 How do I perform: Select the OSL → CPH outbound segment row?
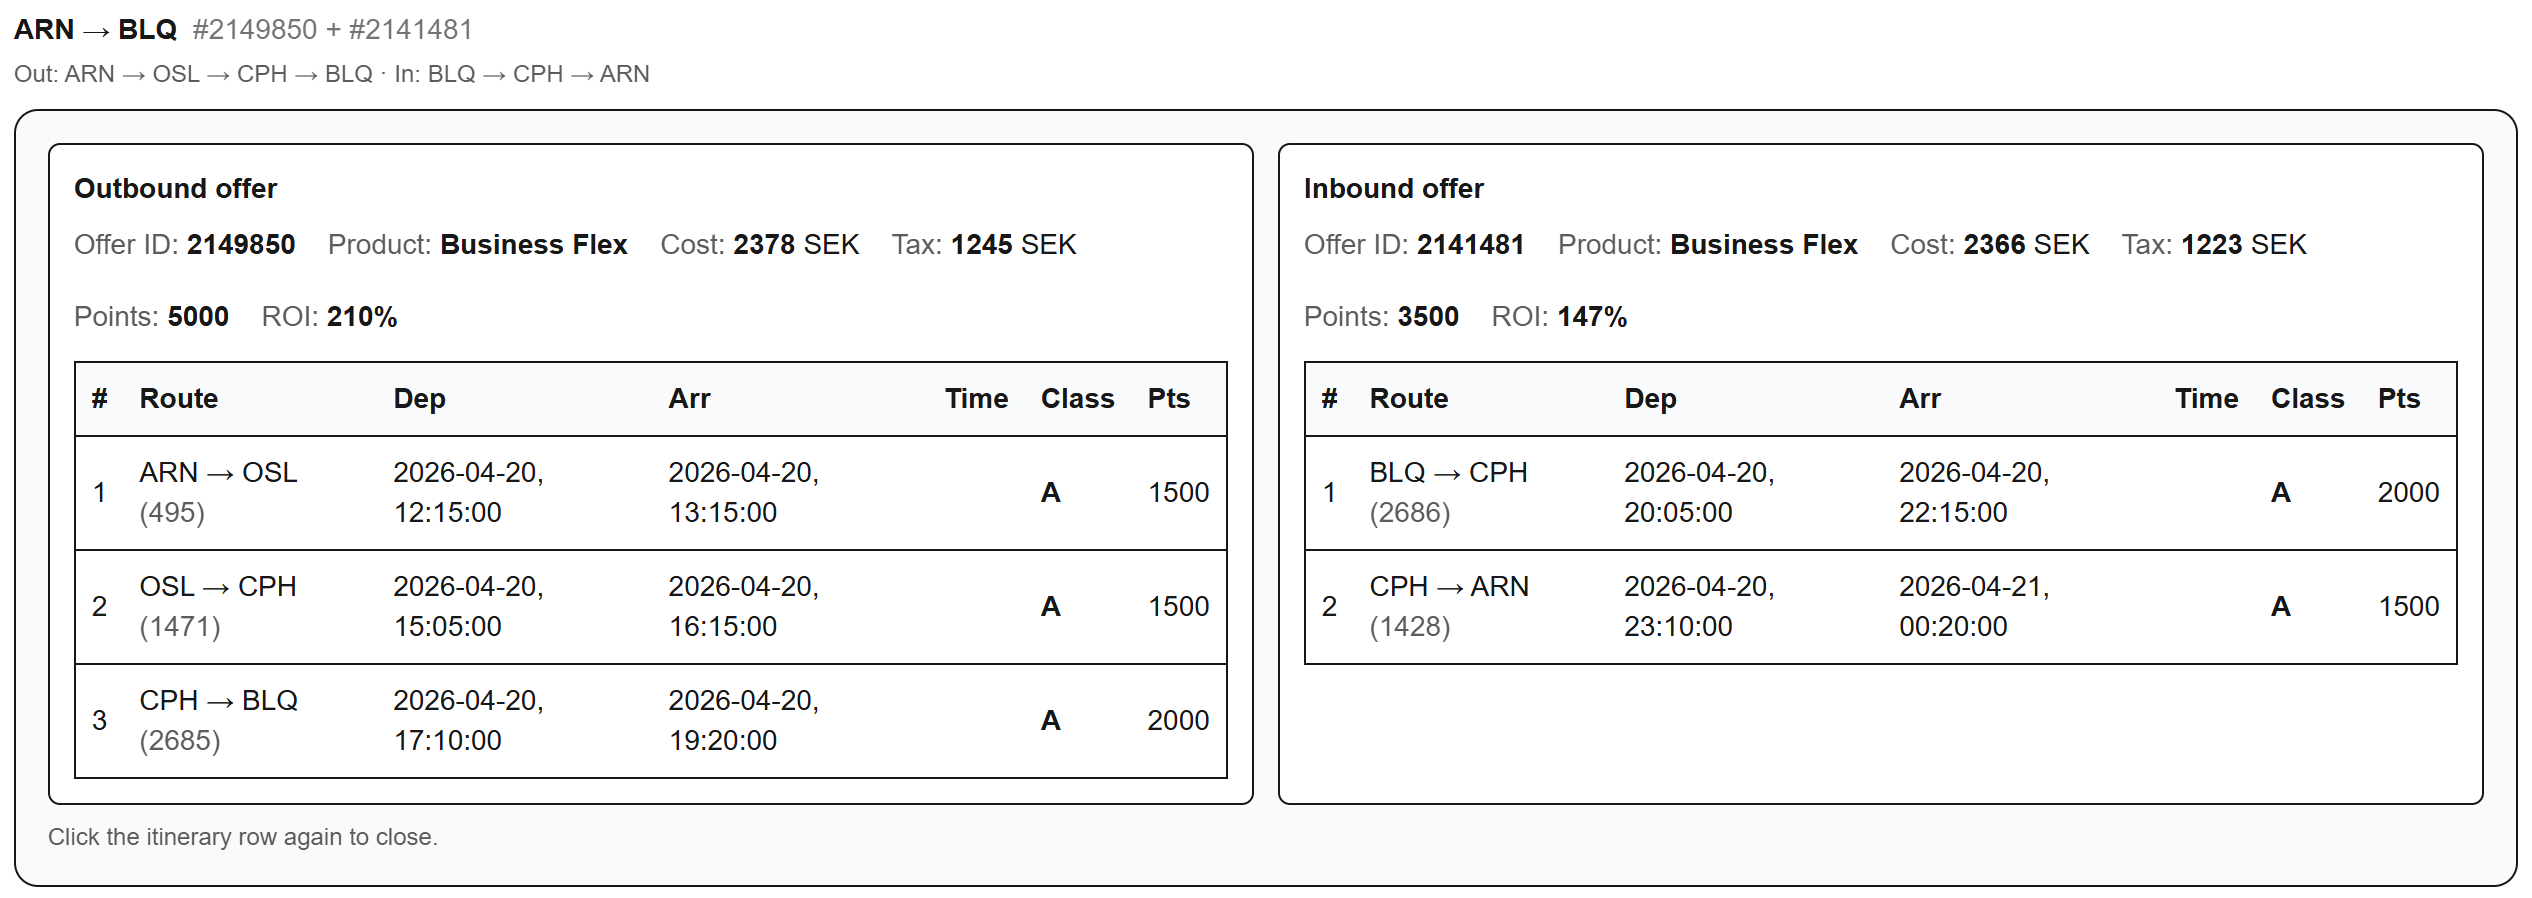click(x=650, y=607)
